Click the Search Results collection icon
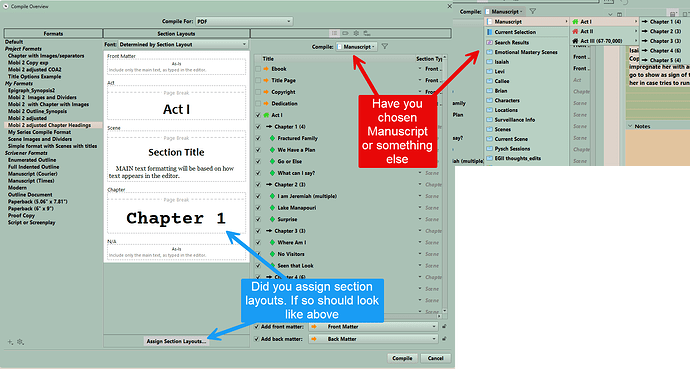This screenshot has height=369, width=690. tap(489, 43)
